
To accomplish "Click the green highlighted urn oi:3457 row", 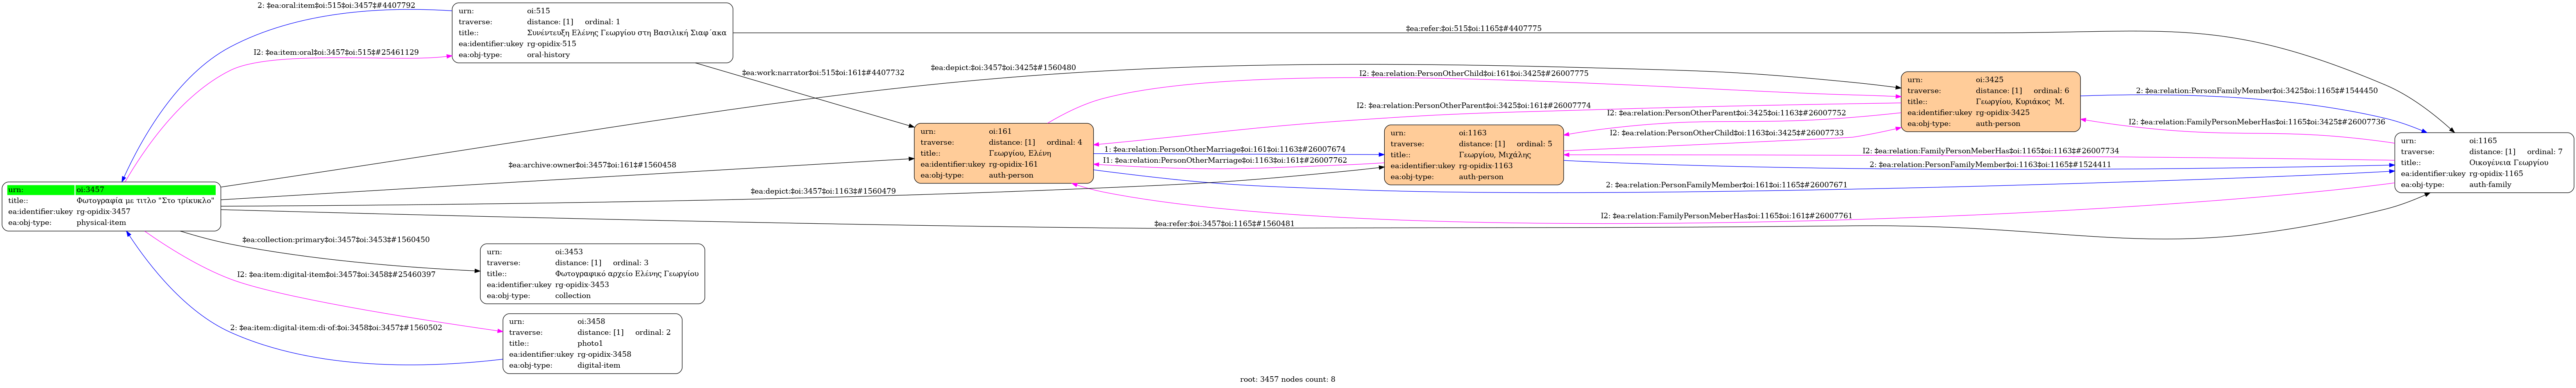I will [x=111, y=189].
